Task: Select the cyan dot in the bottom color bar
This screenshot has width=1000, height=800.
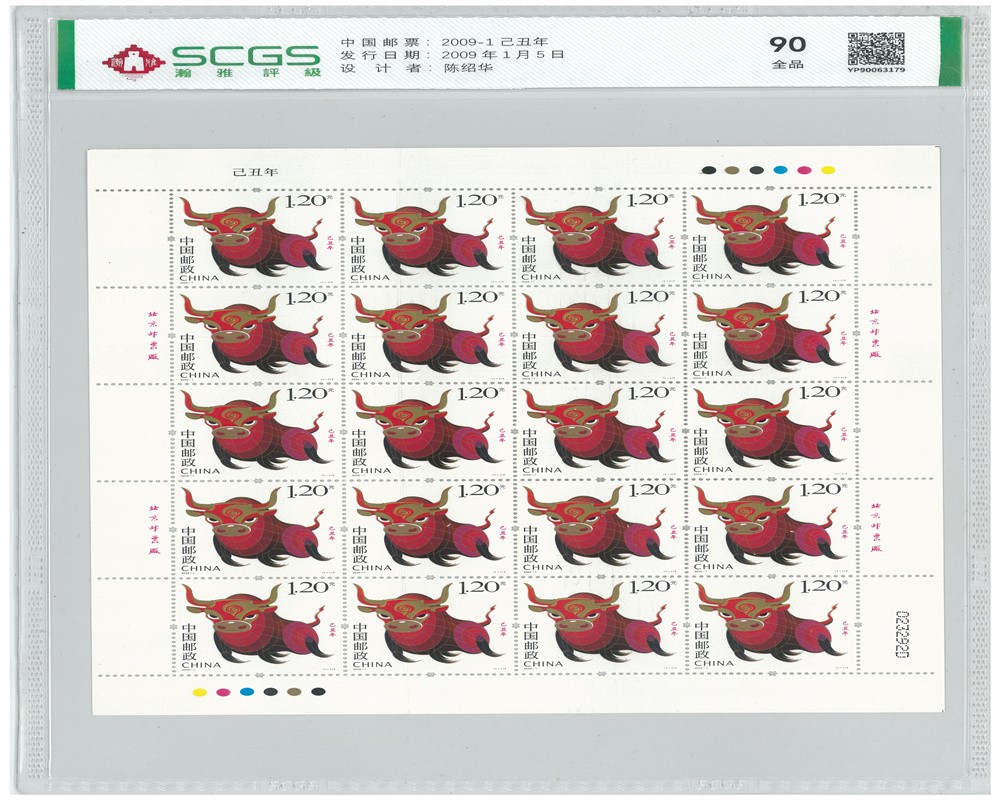Action: (246, 691)
